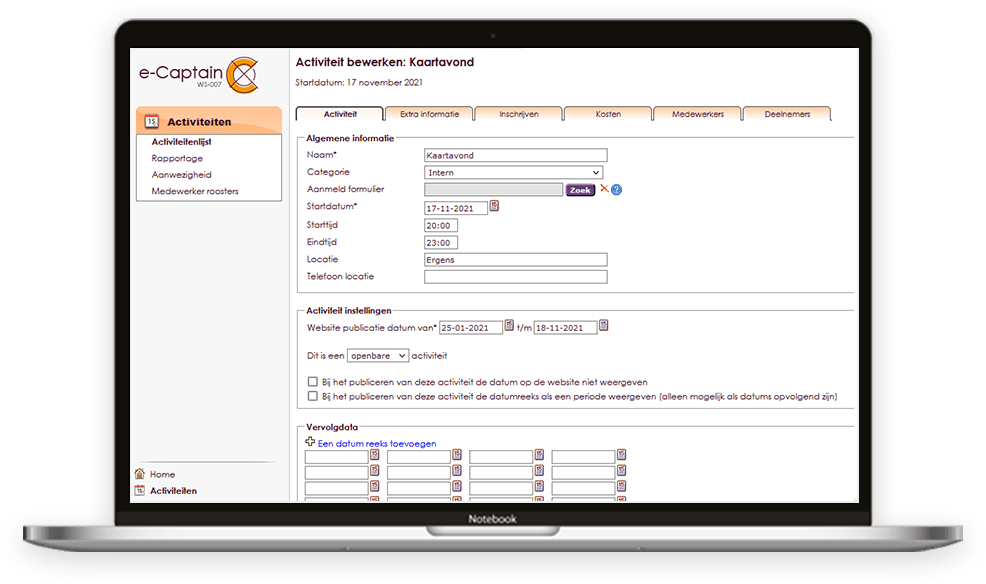The height and width of the screenshot is (584, 986).
Task: Click Activiteiten calendar icon in bottom sidebar
Action: [140, 490]
